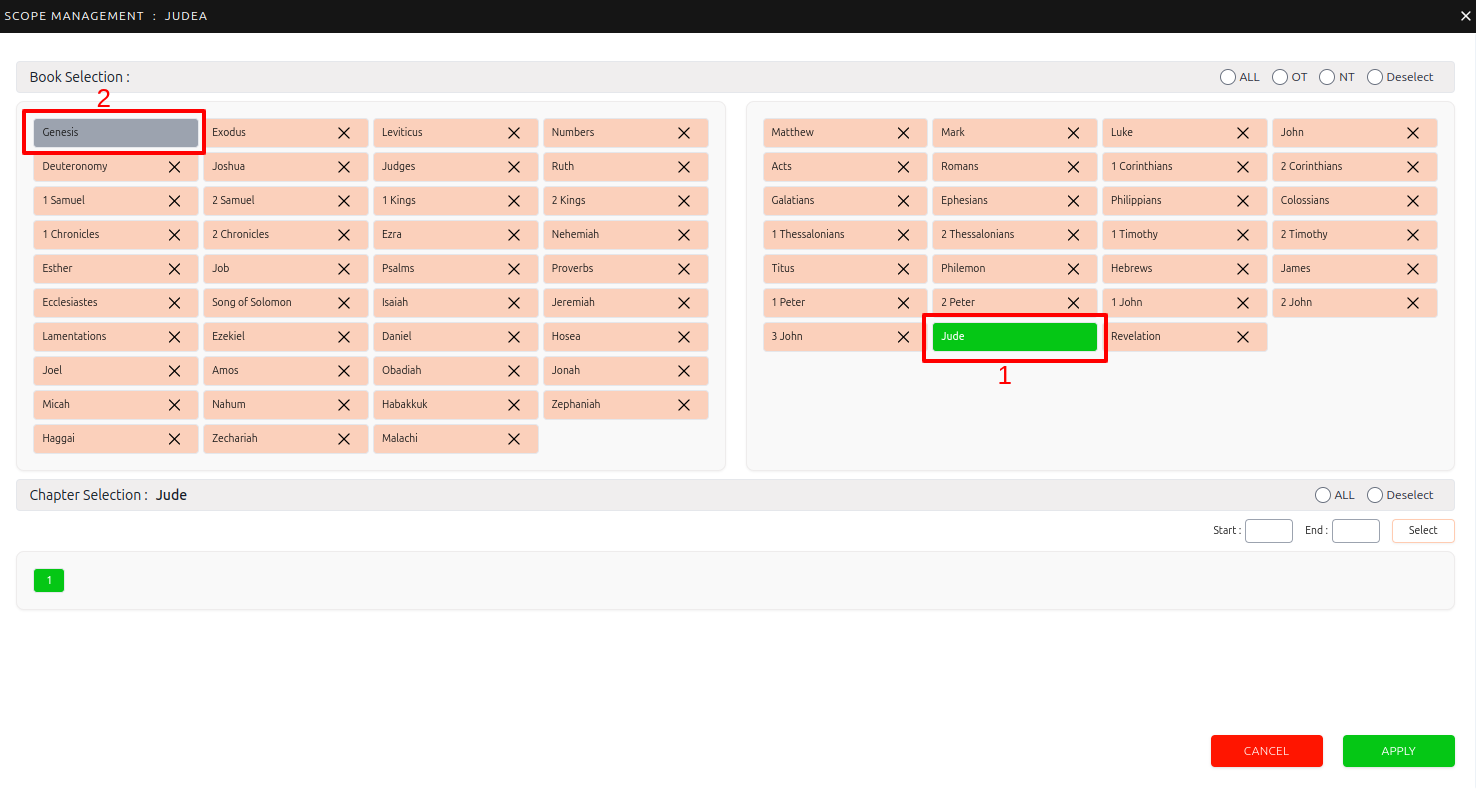Choose ALL radio in Chapter Selection

[1323, 495]
